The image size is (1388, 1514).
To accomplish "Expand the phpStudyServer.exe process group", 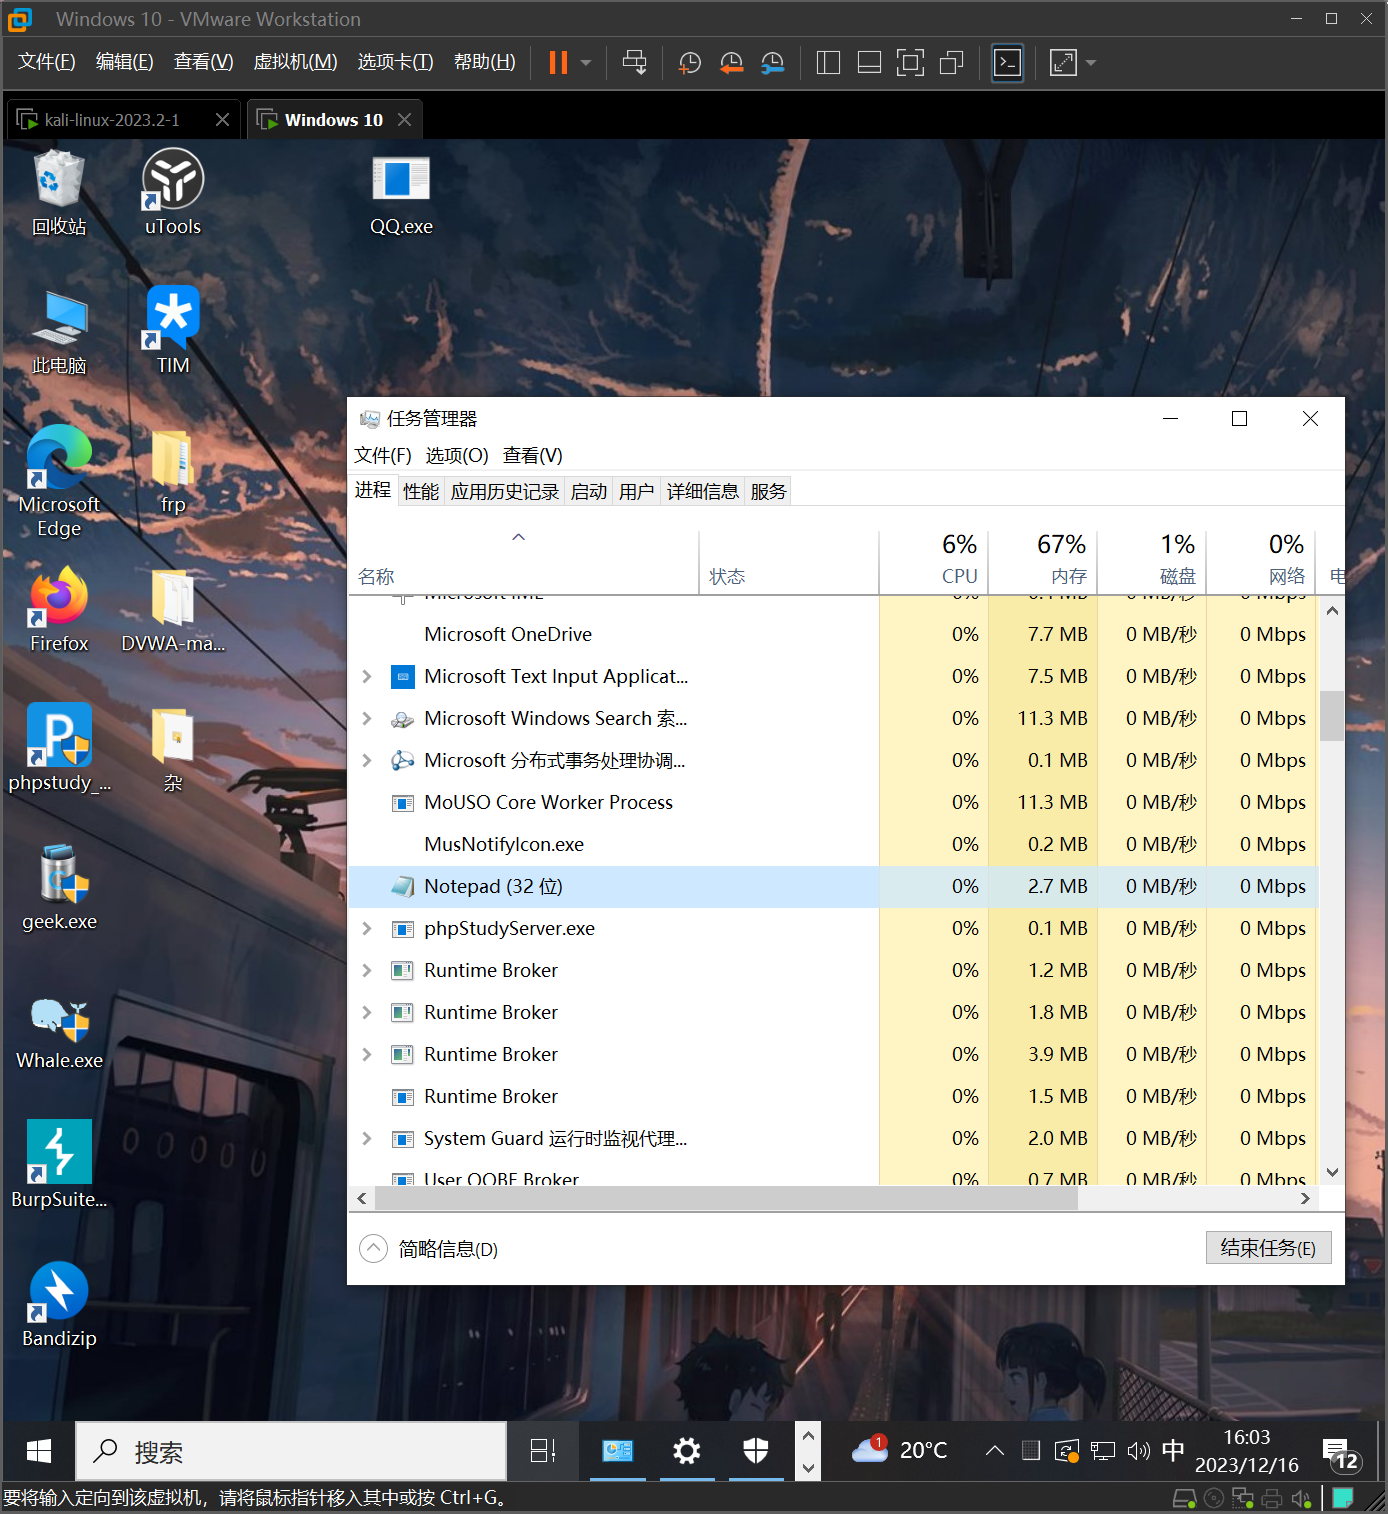I will 367,929.
